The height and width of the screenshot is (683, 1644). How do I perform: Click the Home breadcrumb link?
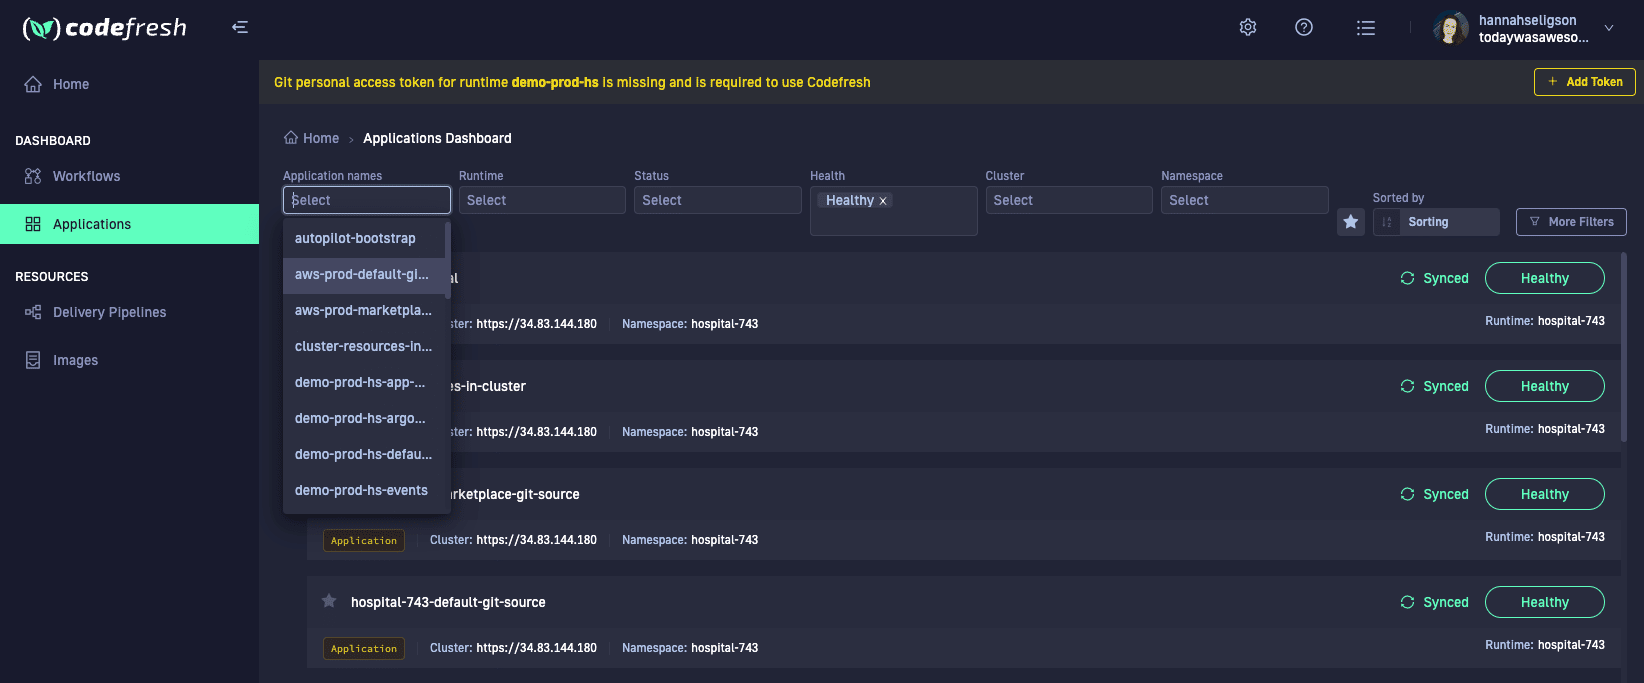[320, 138]
